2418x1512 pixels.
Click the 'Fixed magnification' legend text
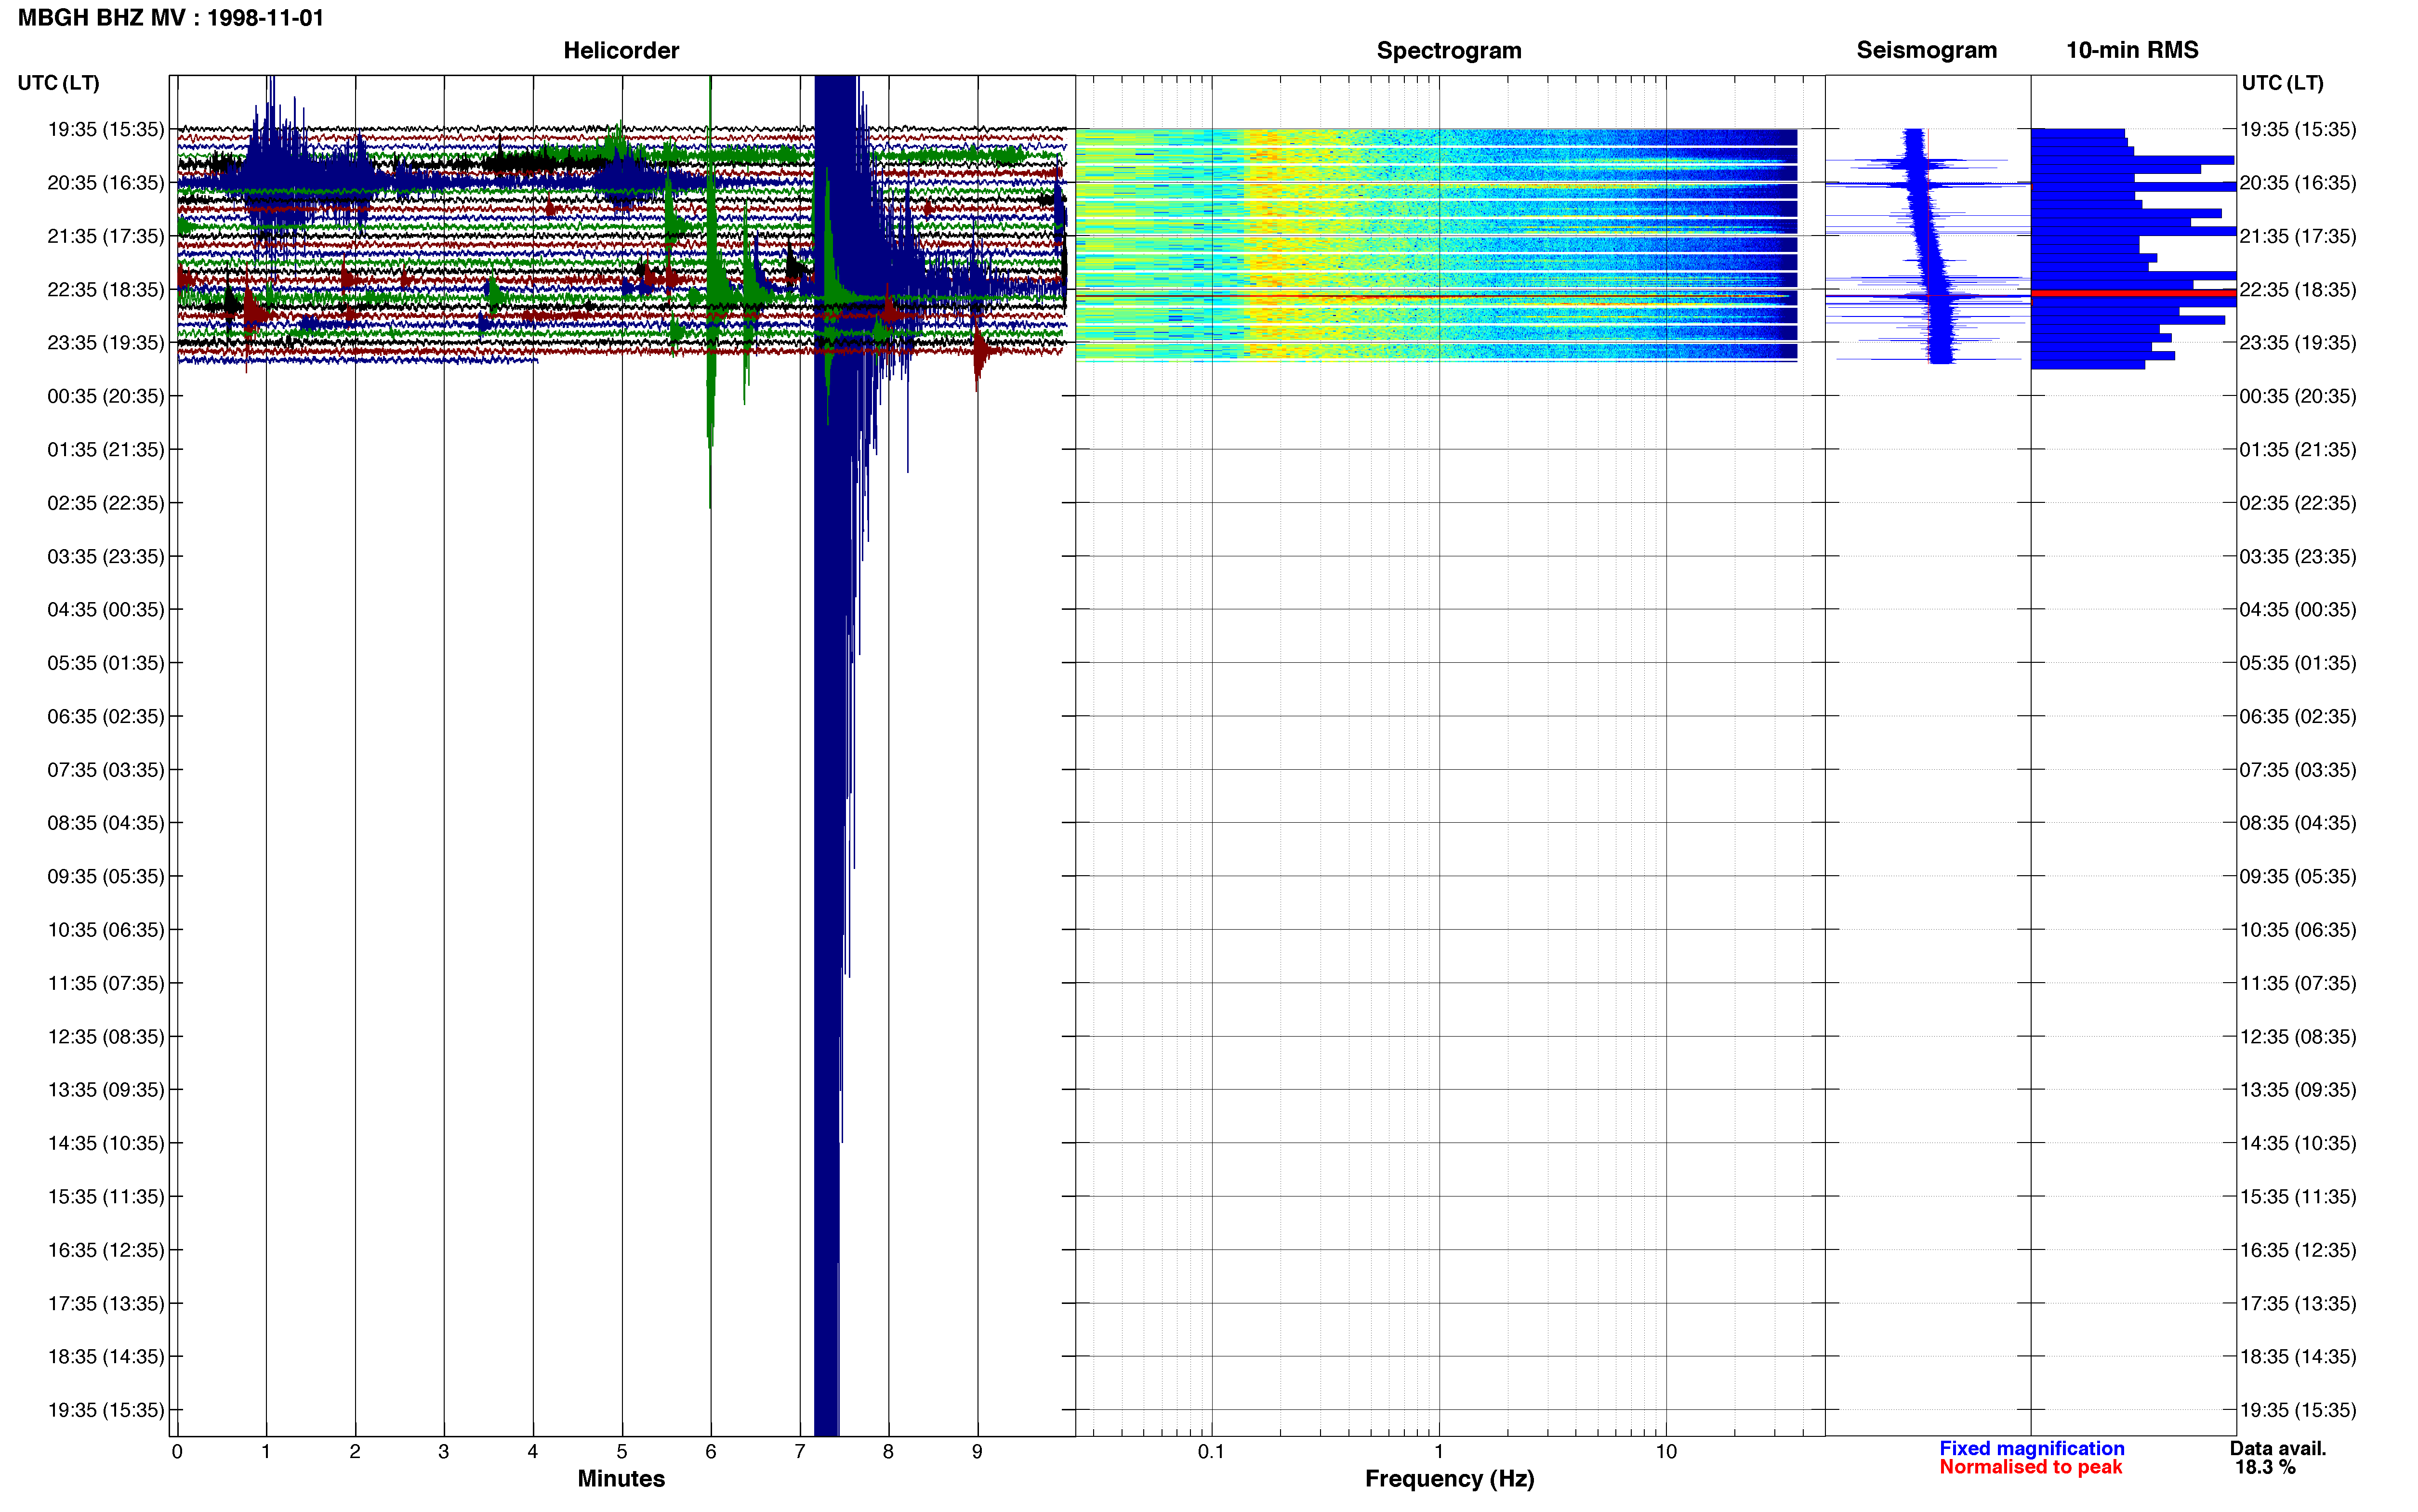click(x=2031, y=1448)
